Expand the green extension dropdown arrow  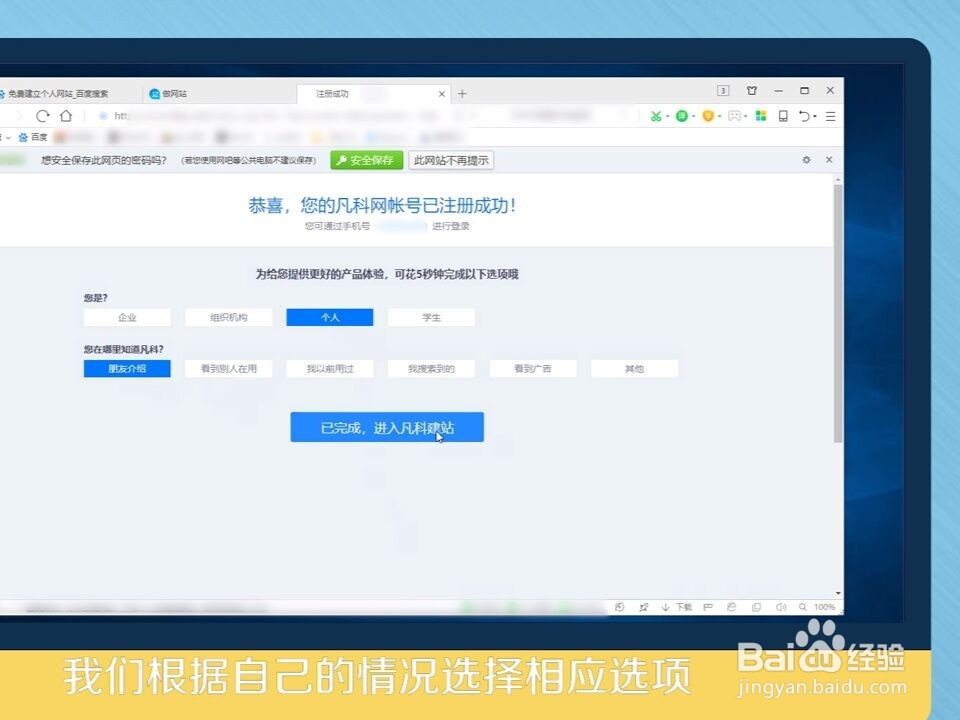point(693,116)
